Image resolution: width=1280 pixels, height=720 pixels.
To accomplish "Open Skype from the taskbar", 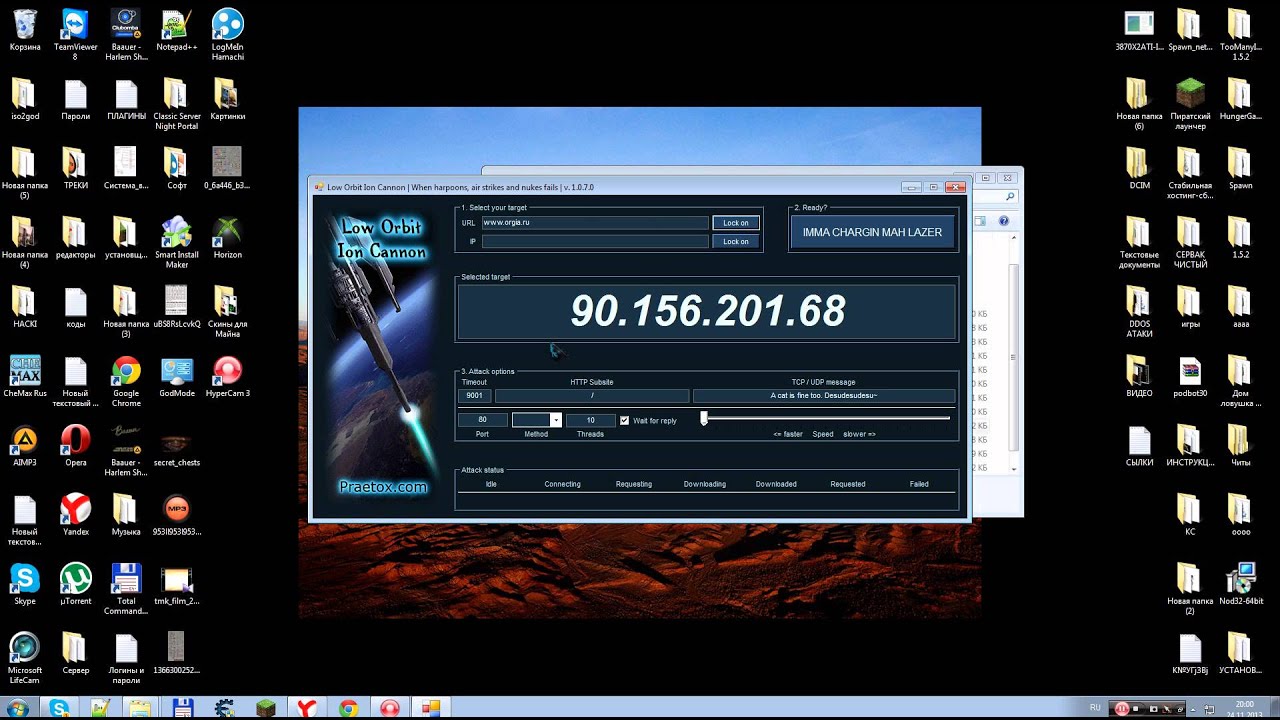I will [x=59, y=708].
